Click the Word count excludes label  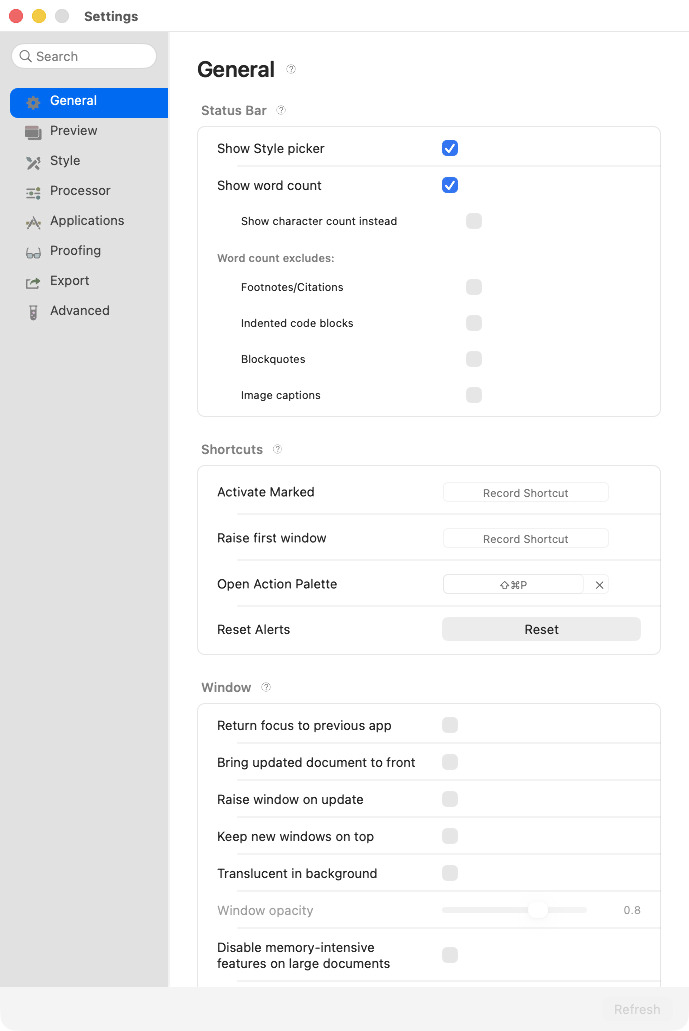pyautogui.click(x=275, y=258)
